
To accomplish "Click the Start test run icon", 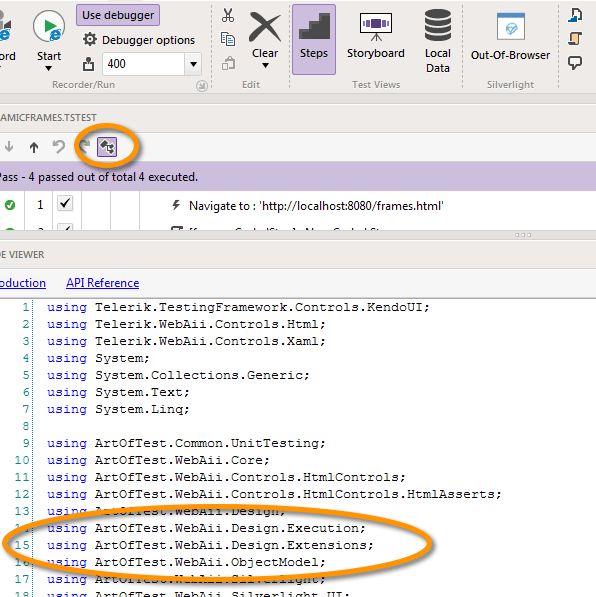I will [49, 26].
